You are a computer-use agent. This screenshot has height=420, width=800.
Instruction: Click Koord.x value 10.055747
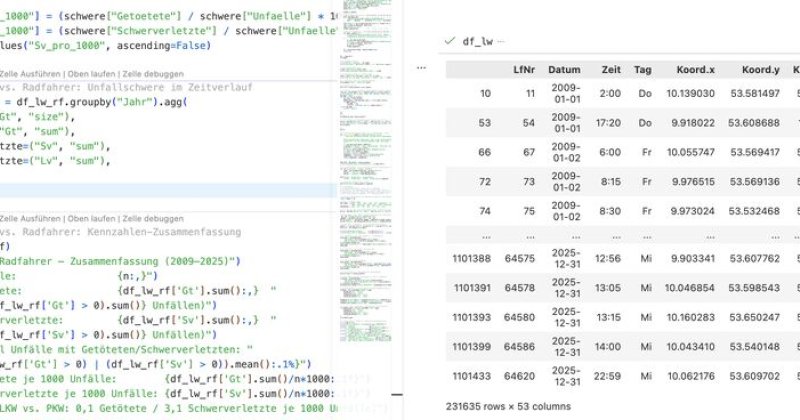[690, 152]
